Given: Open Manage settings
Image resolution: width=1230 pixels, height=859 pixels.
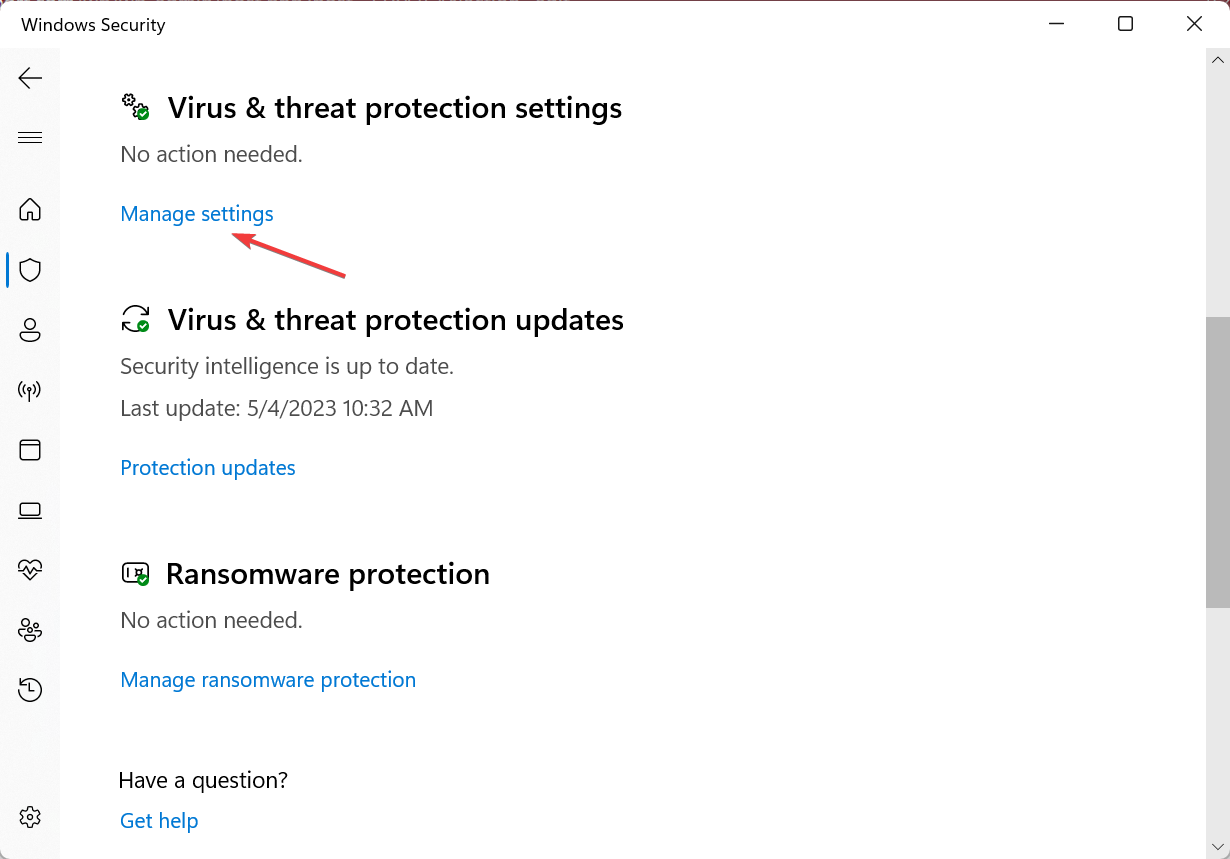Looking at the screenshot, I should [196, 213].
